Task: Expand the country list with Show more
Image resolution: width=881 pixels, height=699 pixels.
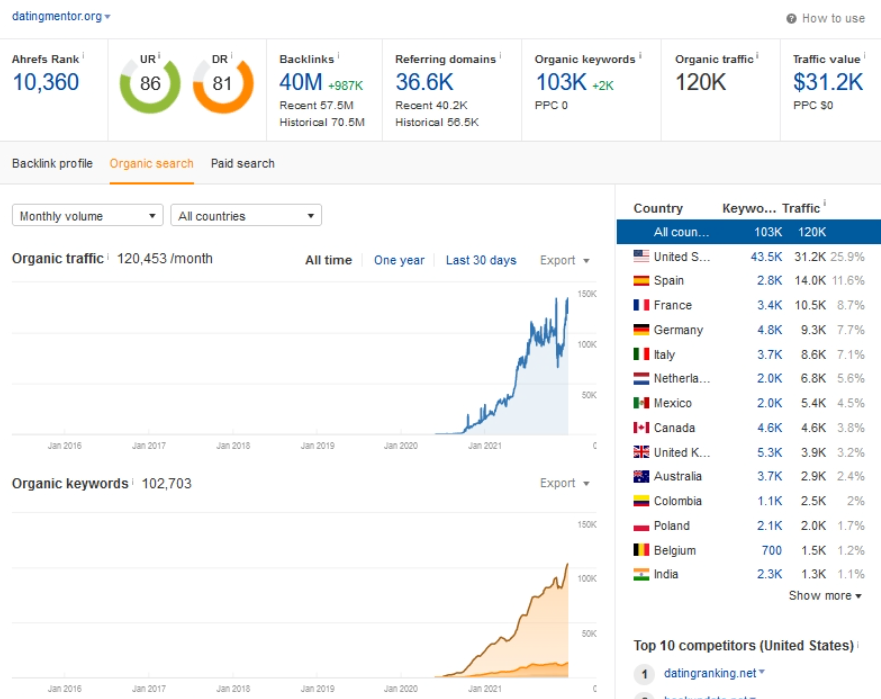Action: (x=825, y=596)
